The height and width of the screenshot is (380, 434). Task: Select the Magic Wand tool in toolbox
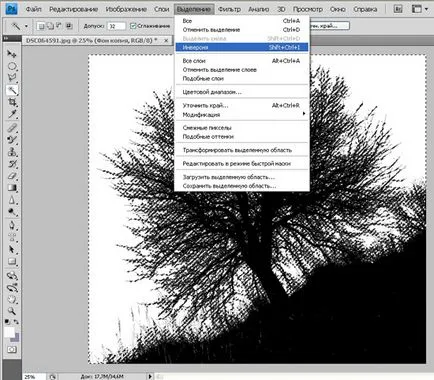12,90
